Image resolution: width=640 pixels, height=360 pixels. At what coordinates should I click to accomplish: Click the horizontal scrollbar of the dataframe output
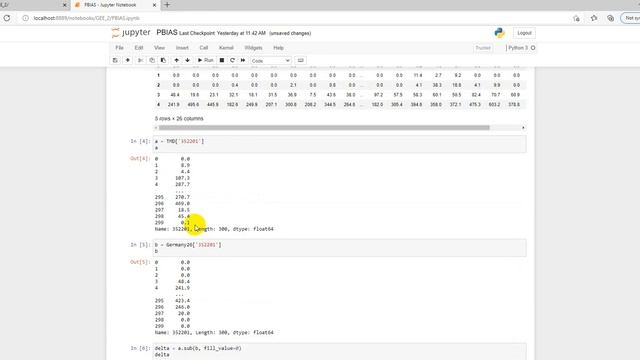[x=324, y=128]
